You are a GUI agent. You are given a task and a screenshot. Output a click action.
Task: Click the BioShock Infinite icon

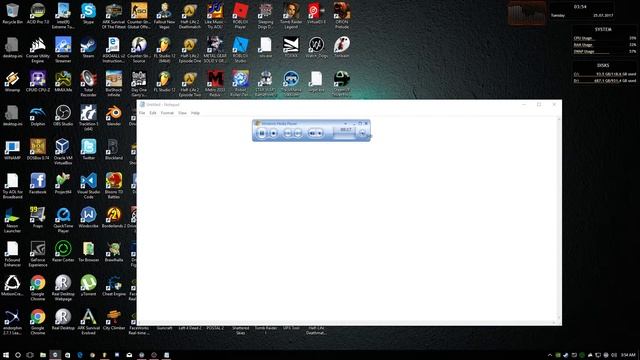(x=113, y=84)
